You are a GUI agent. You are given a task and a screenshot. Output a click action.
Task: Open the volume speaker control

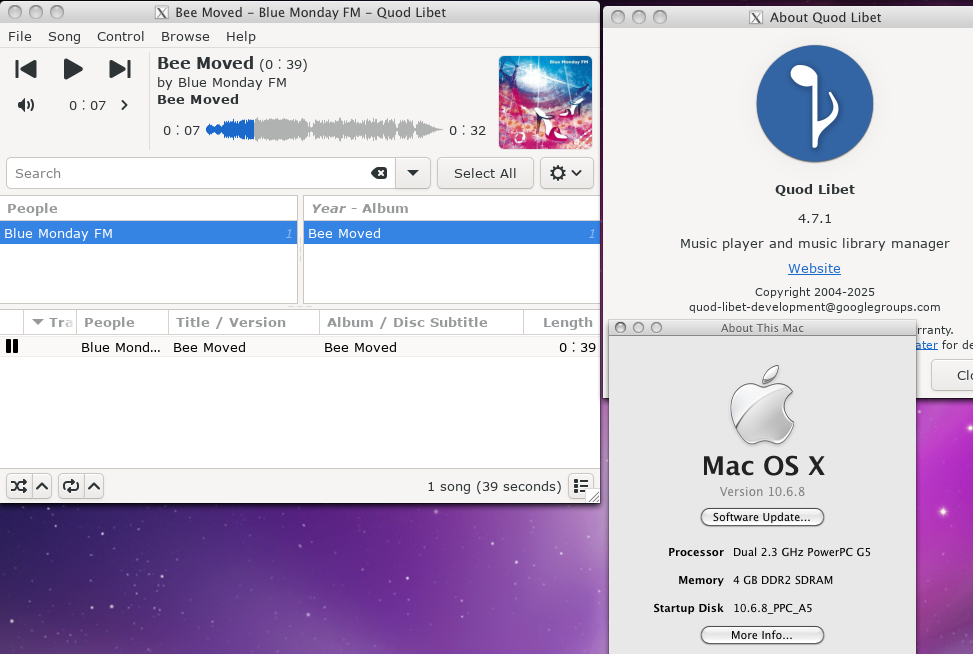coord(25,105)
